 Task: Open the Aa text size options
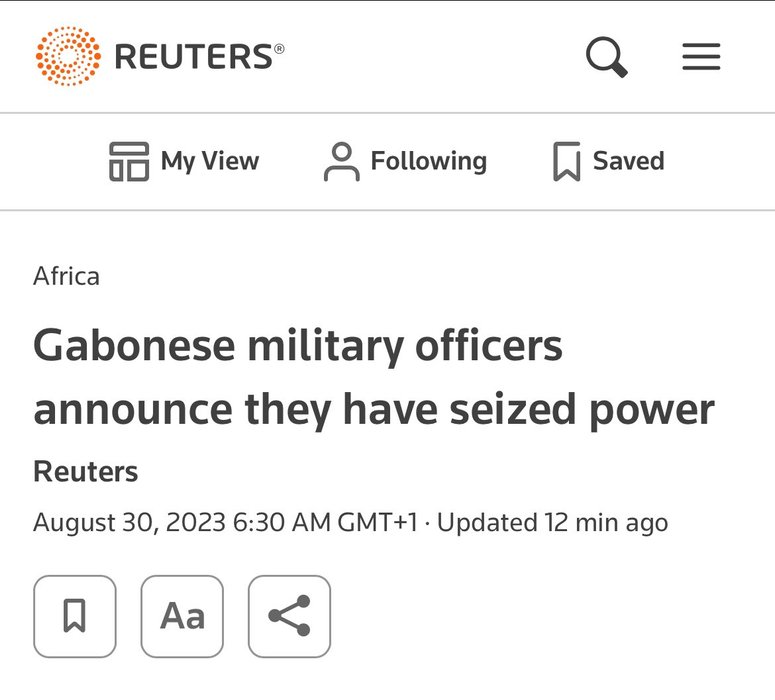click(182, 616)
